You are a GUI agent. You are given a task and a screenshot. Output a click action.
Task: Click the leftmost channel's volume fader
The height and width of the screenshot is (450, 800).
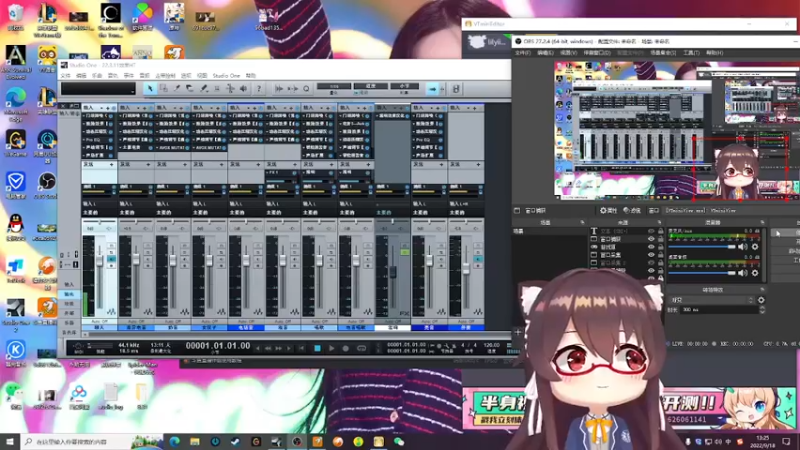pos(99,261)
